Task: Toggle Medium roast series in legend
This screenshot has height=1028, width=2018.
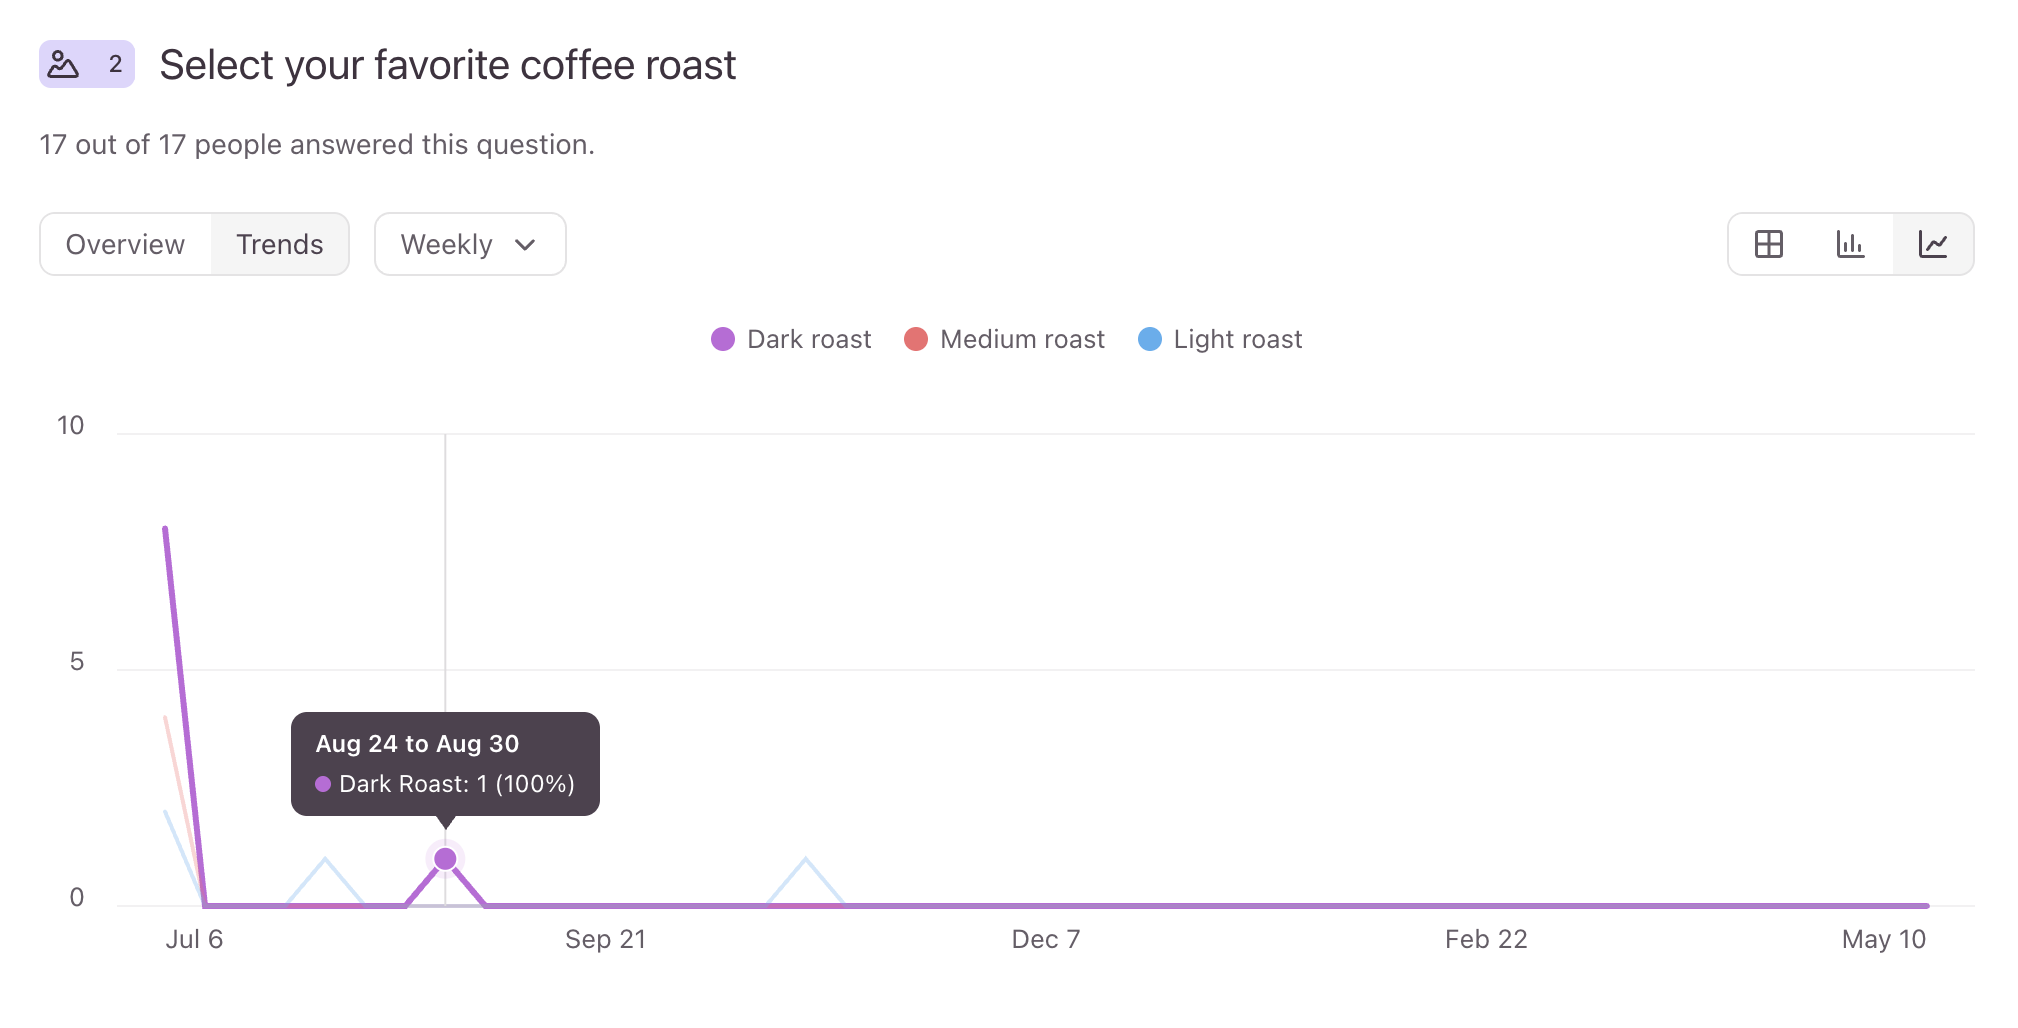Action: 1004,339
